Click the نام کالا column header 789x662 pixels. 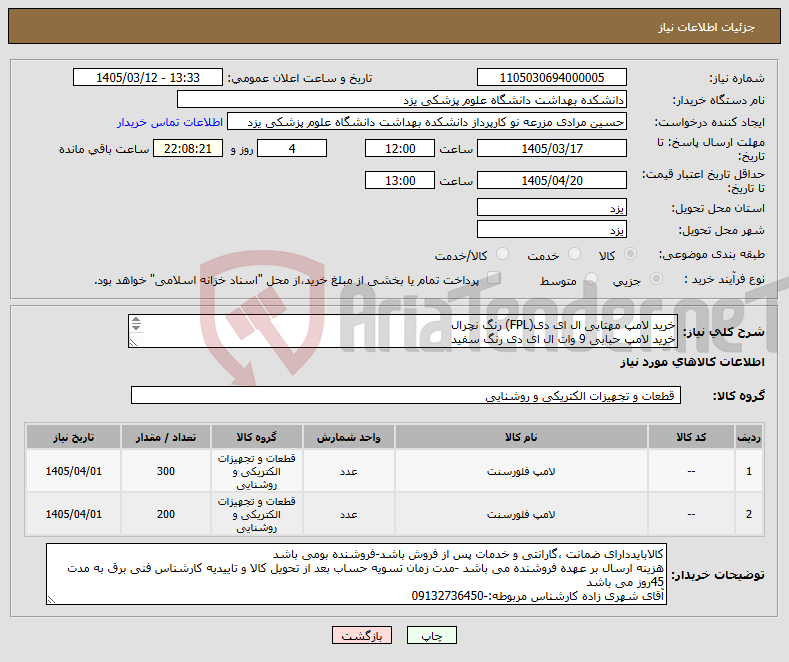click(521, 437)
